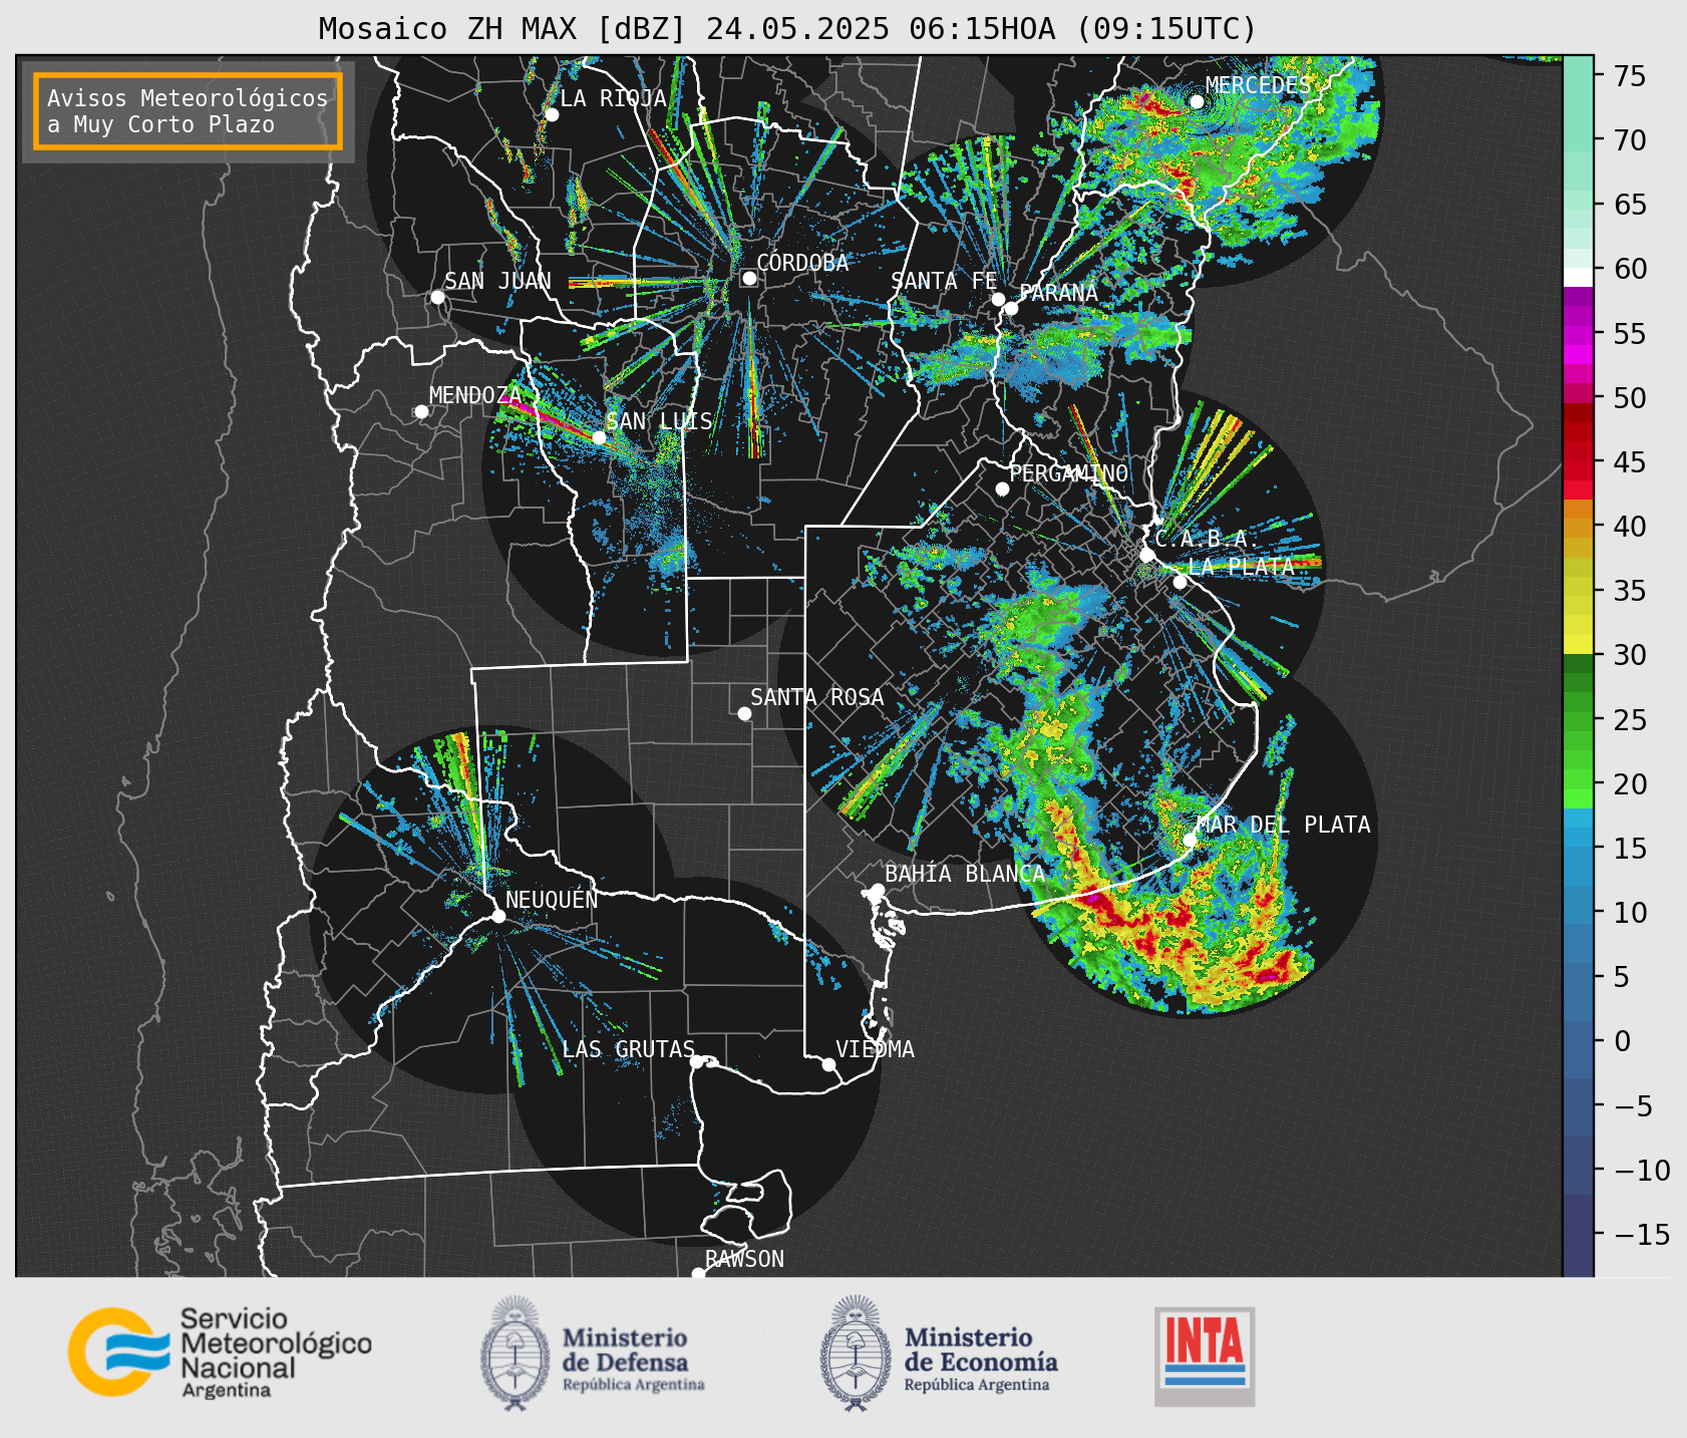Click the RAWSON label
This screenshot has height=1438, width=1687.
(x=744, y=1259)
